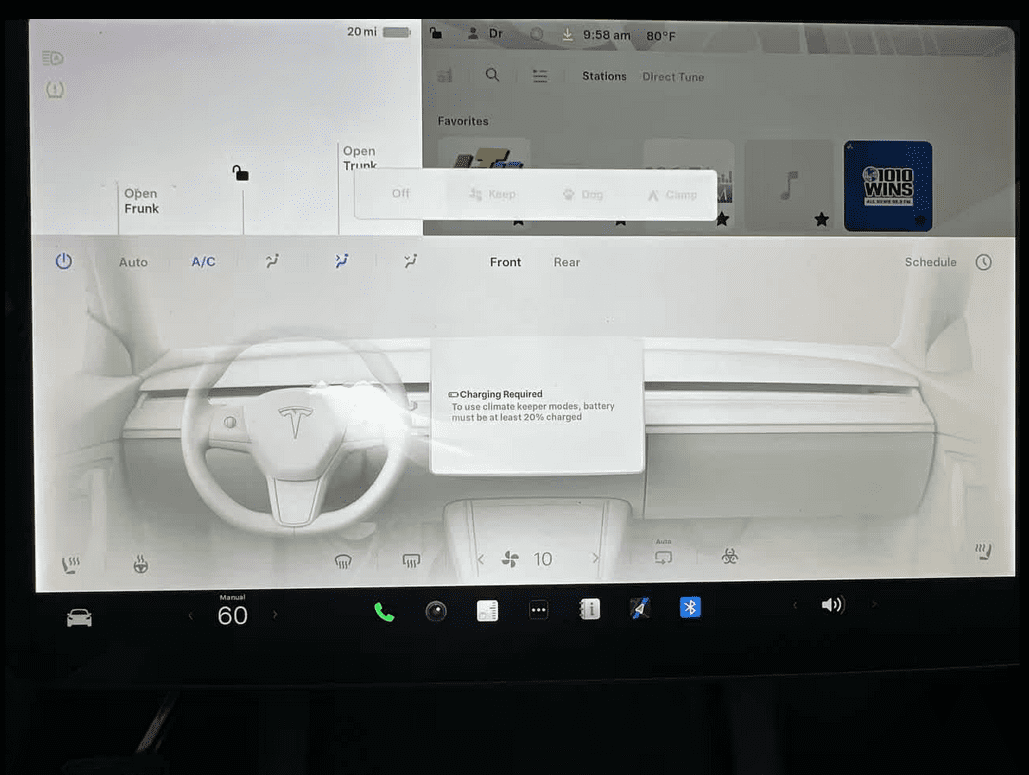Open the climate Schedule

[931, 262]
